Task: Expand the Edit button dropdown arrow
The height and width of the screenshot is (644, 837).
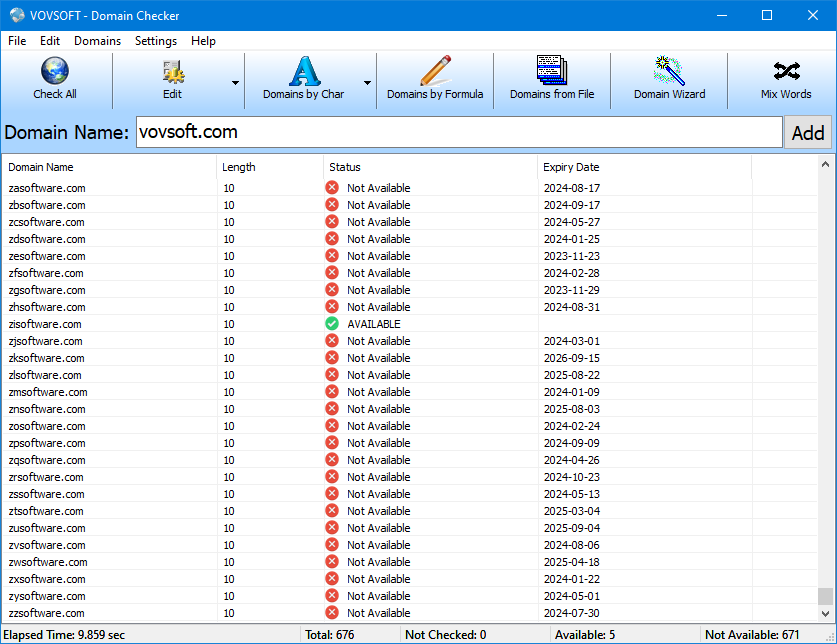Action: pos(235,83)
